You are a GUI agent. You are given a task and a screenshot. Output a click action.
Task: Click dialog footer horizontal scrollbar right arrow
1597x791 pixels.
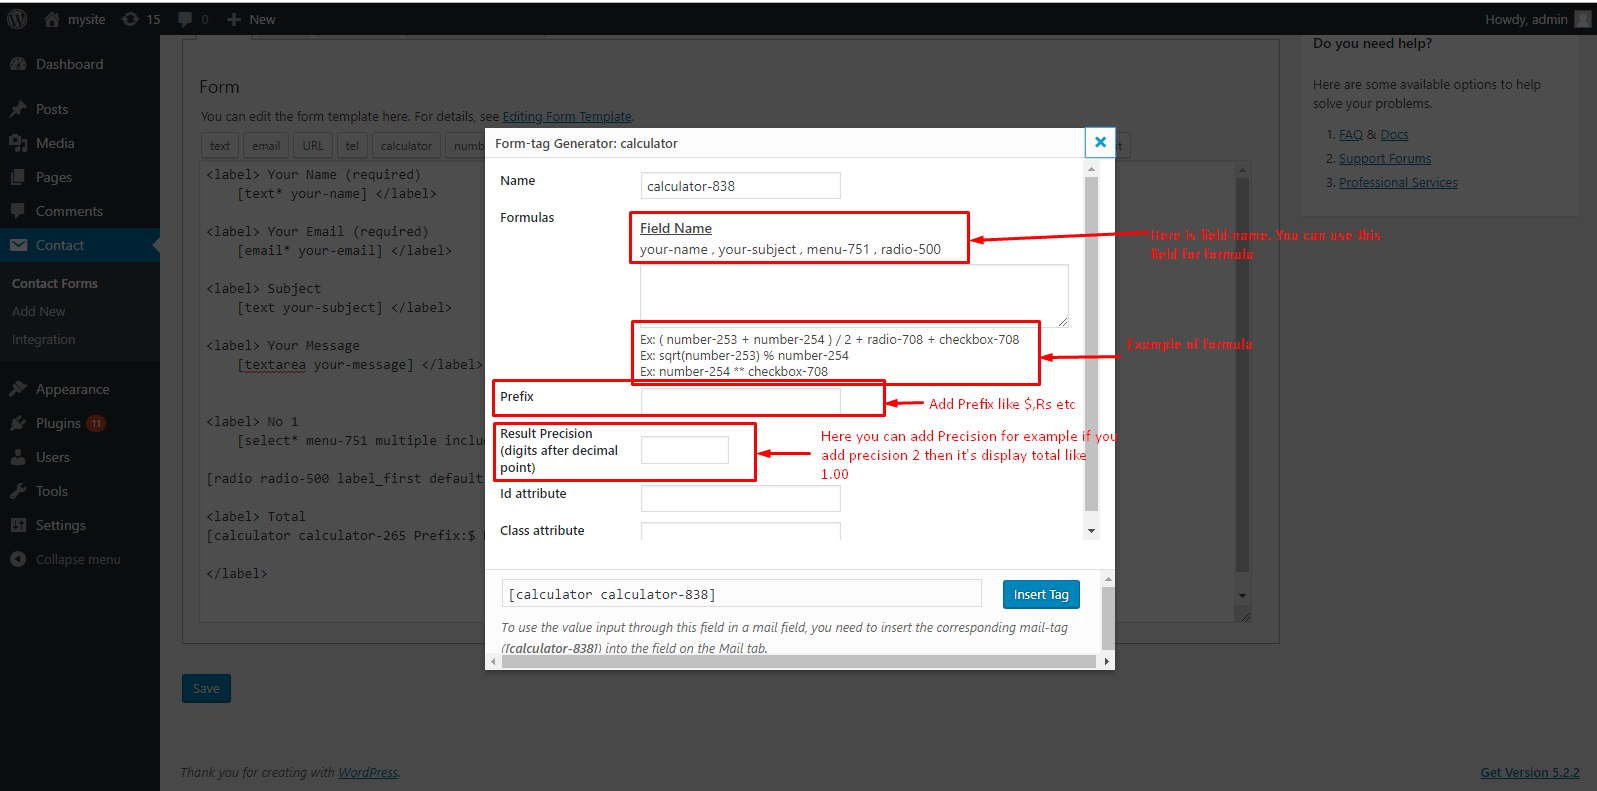[x=1106, y=661]
